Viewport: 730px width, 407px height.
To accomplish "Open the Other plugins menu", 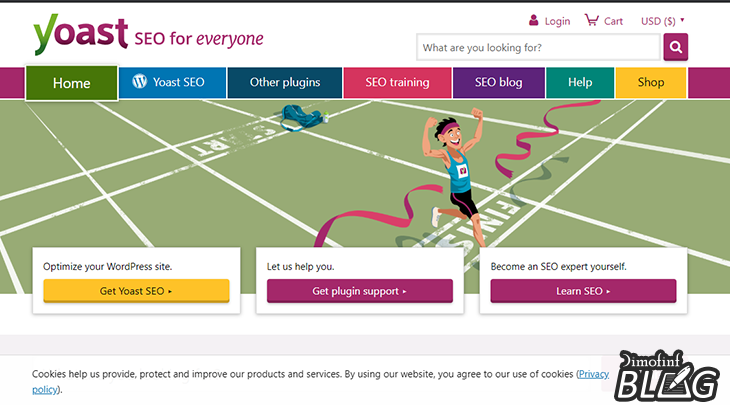I will tap(285, 82).
